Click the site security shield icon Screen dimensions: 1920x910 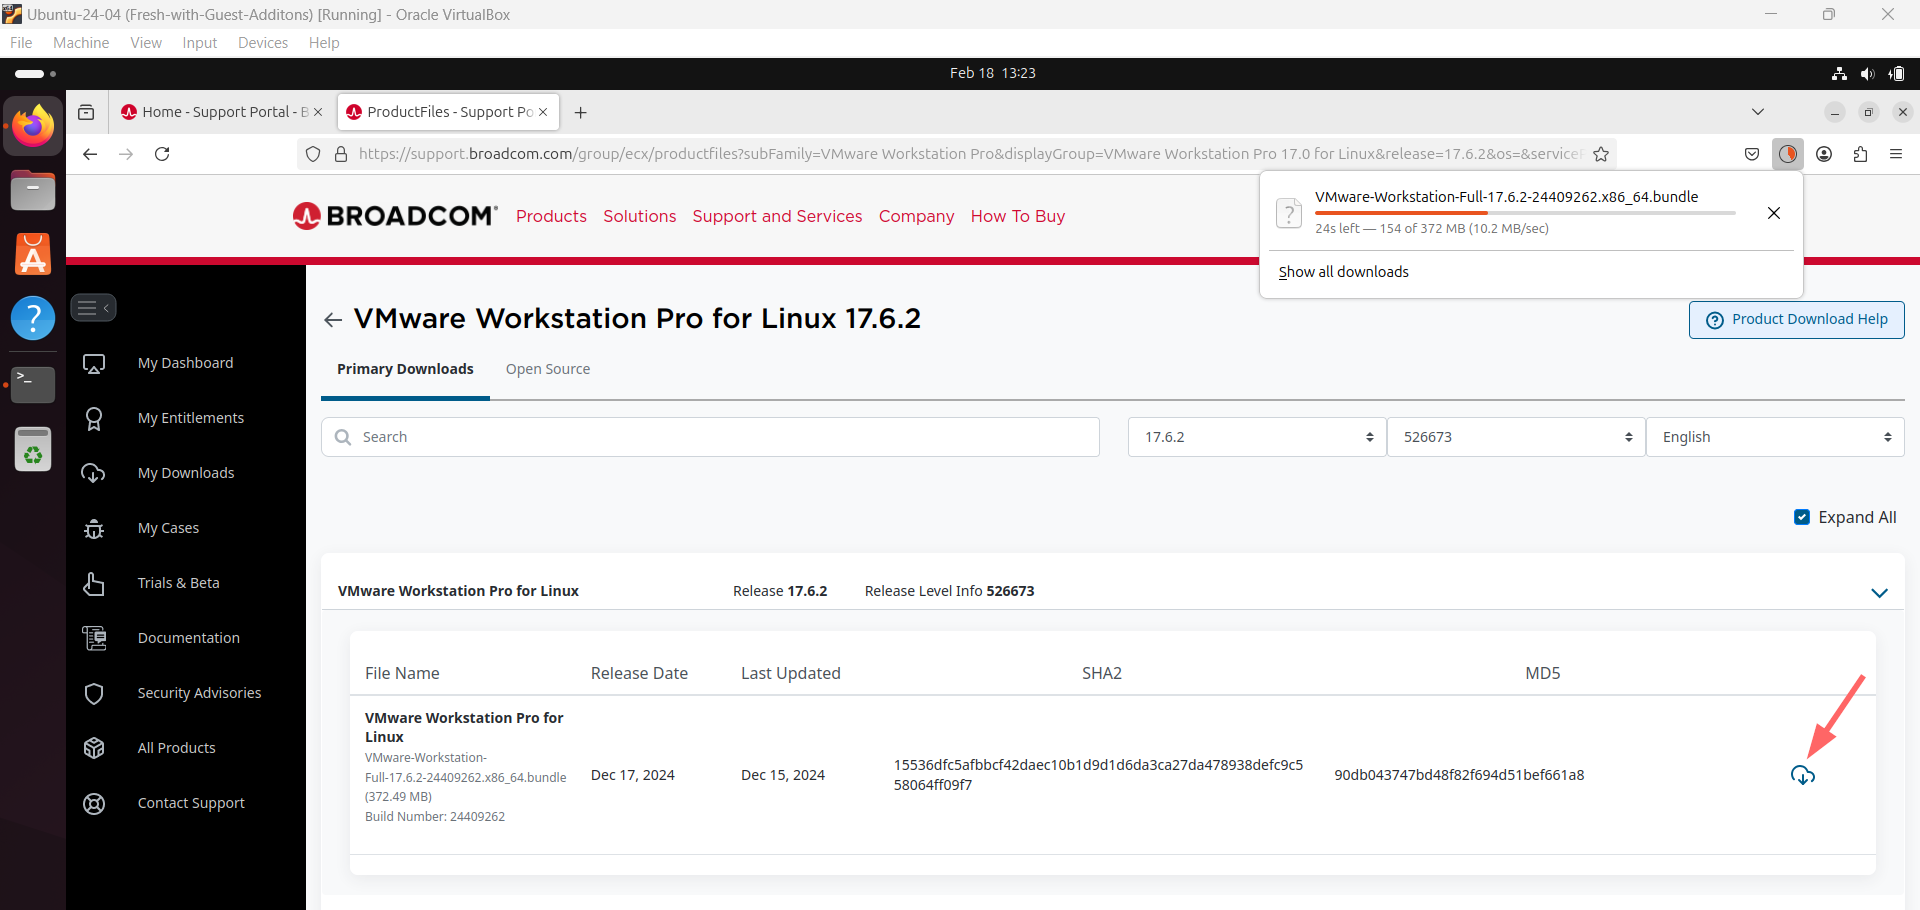(x=313, y=154)
